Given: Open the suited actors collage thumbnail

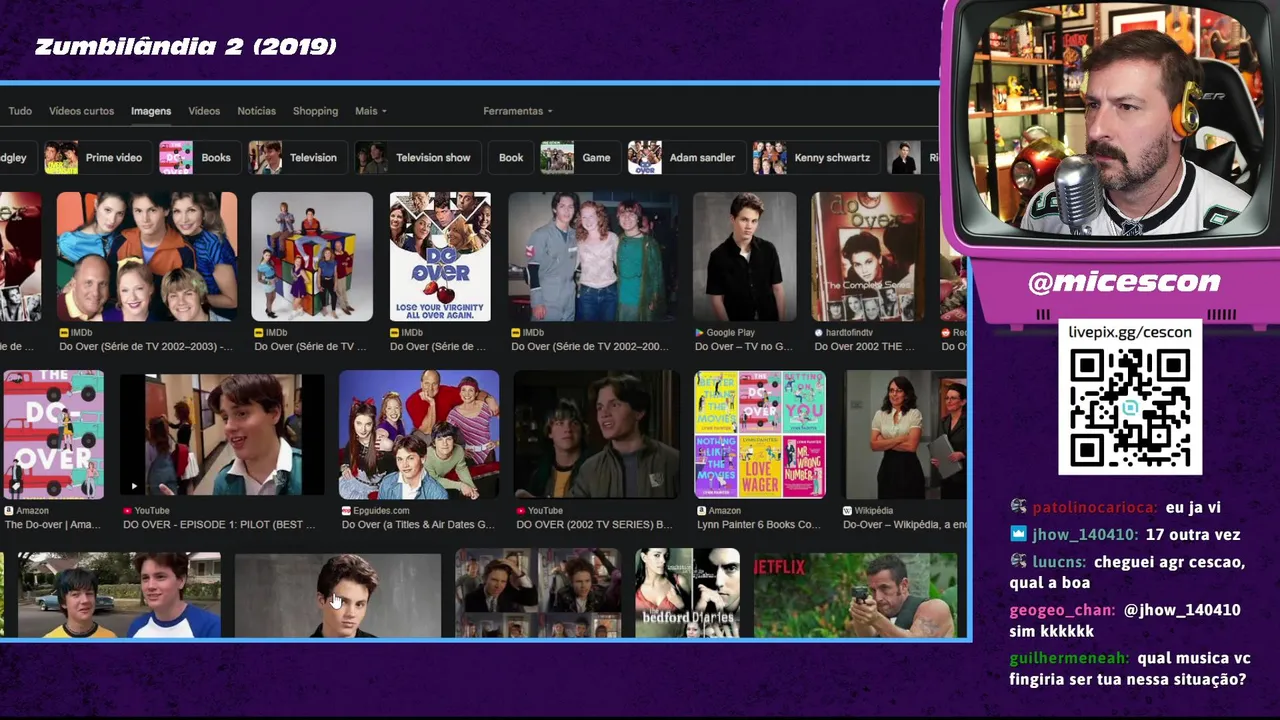Looking at the screenshot, I should coord(537,593).
